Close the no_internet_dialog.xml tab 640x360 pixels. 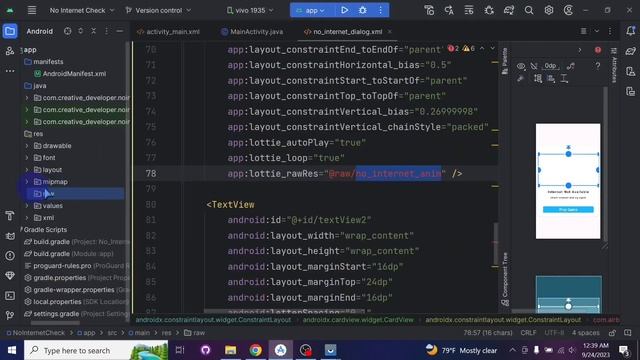[389, 31]
